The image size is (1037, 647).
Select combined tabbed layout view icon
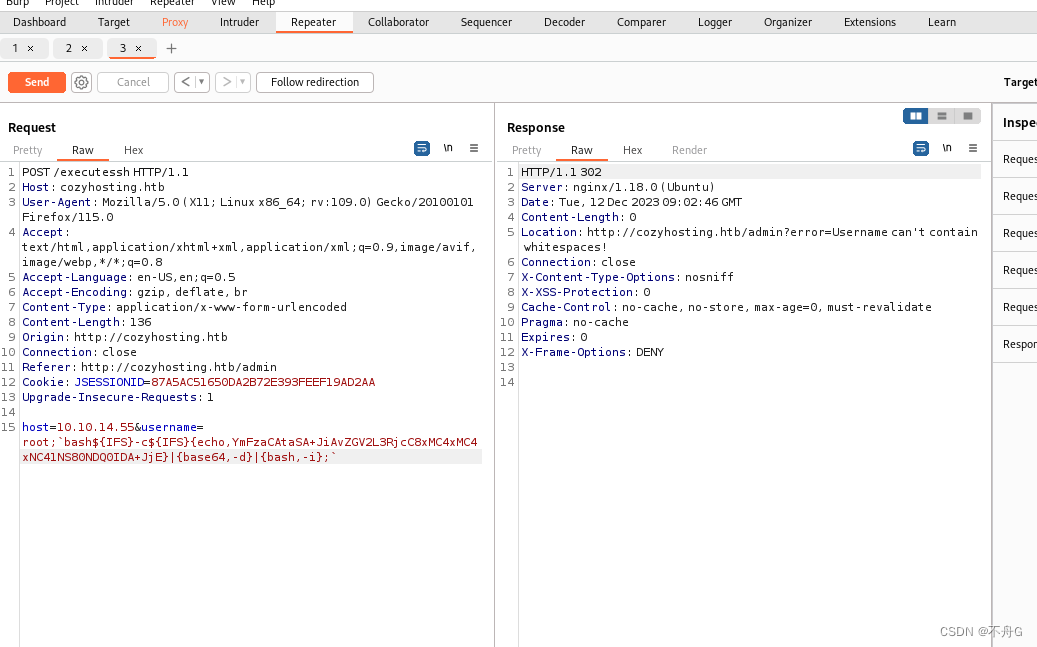(968, 116)
